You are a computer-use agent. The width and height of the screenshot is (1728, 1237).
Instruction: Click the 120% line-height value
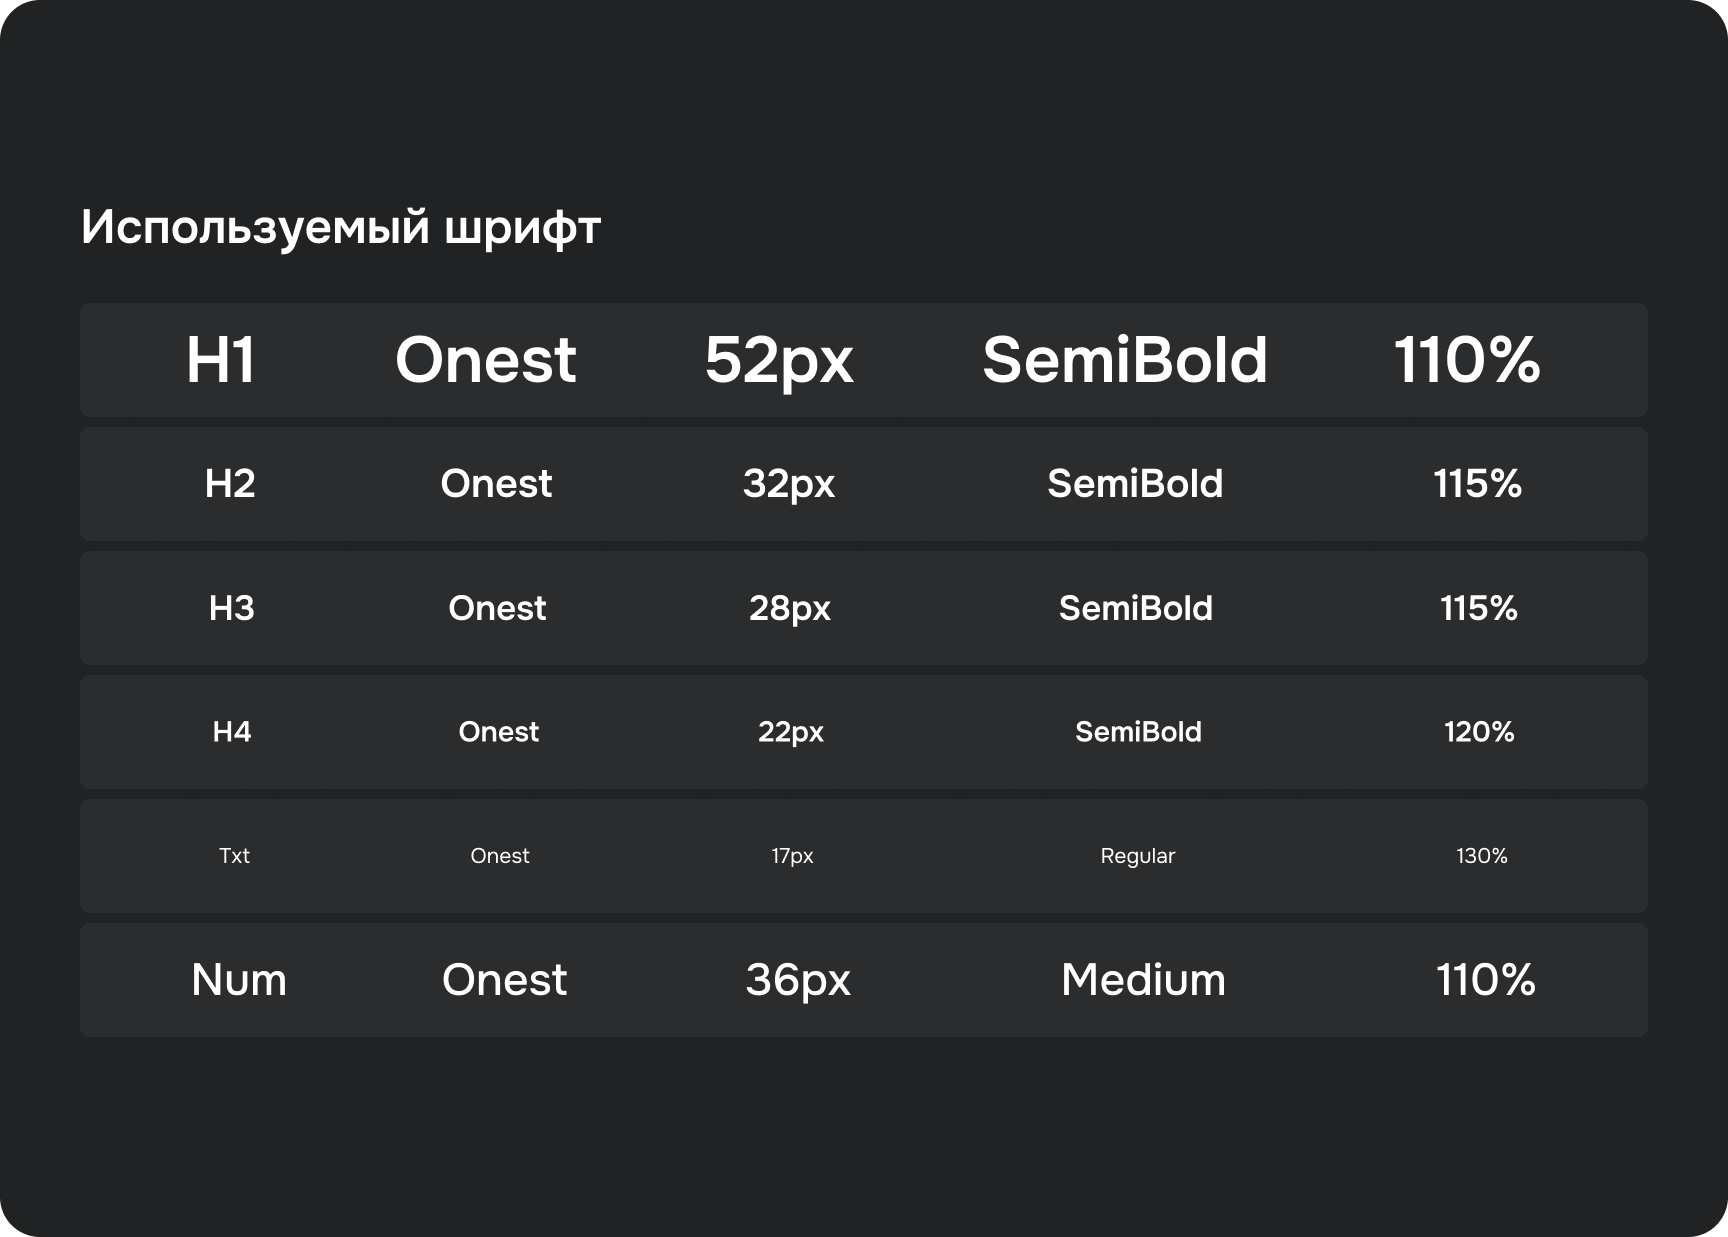coord(1479,732)
